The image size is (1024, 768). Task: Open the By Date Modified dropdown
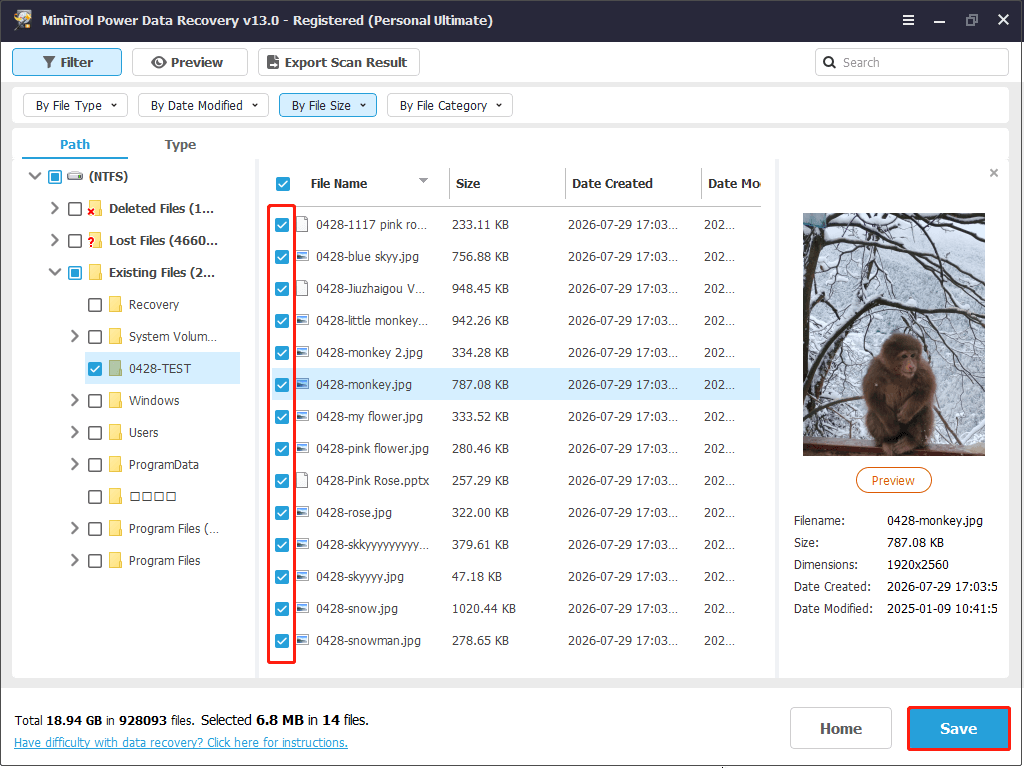pyautogui.click(x=204, y=105)
